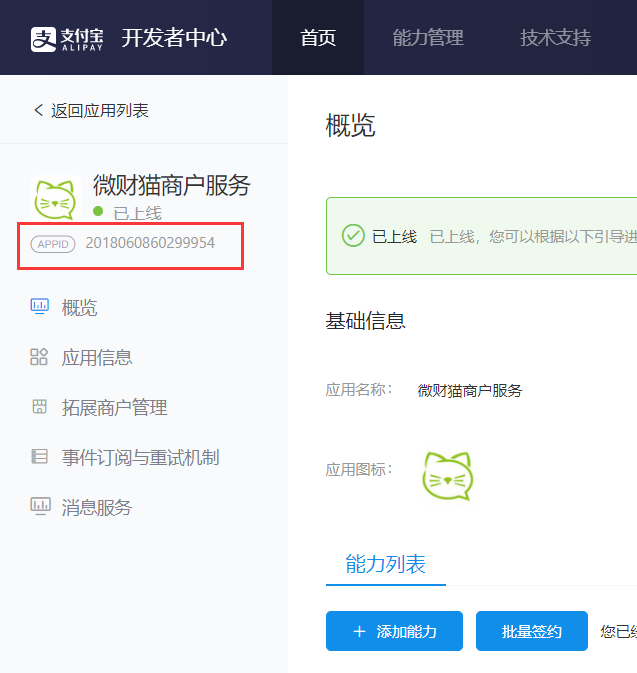Click the plus icon in the 添加能力 button

pyautogui.click(x=359, y=631)
